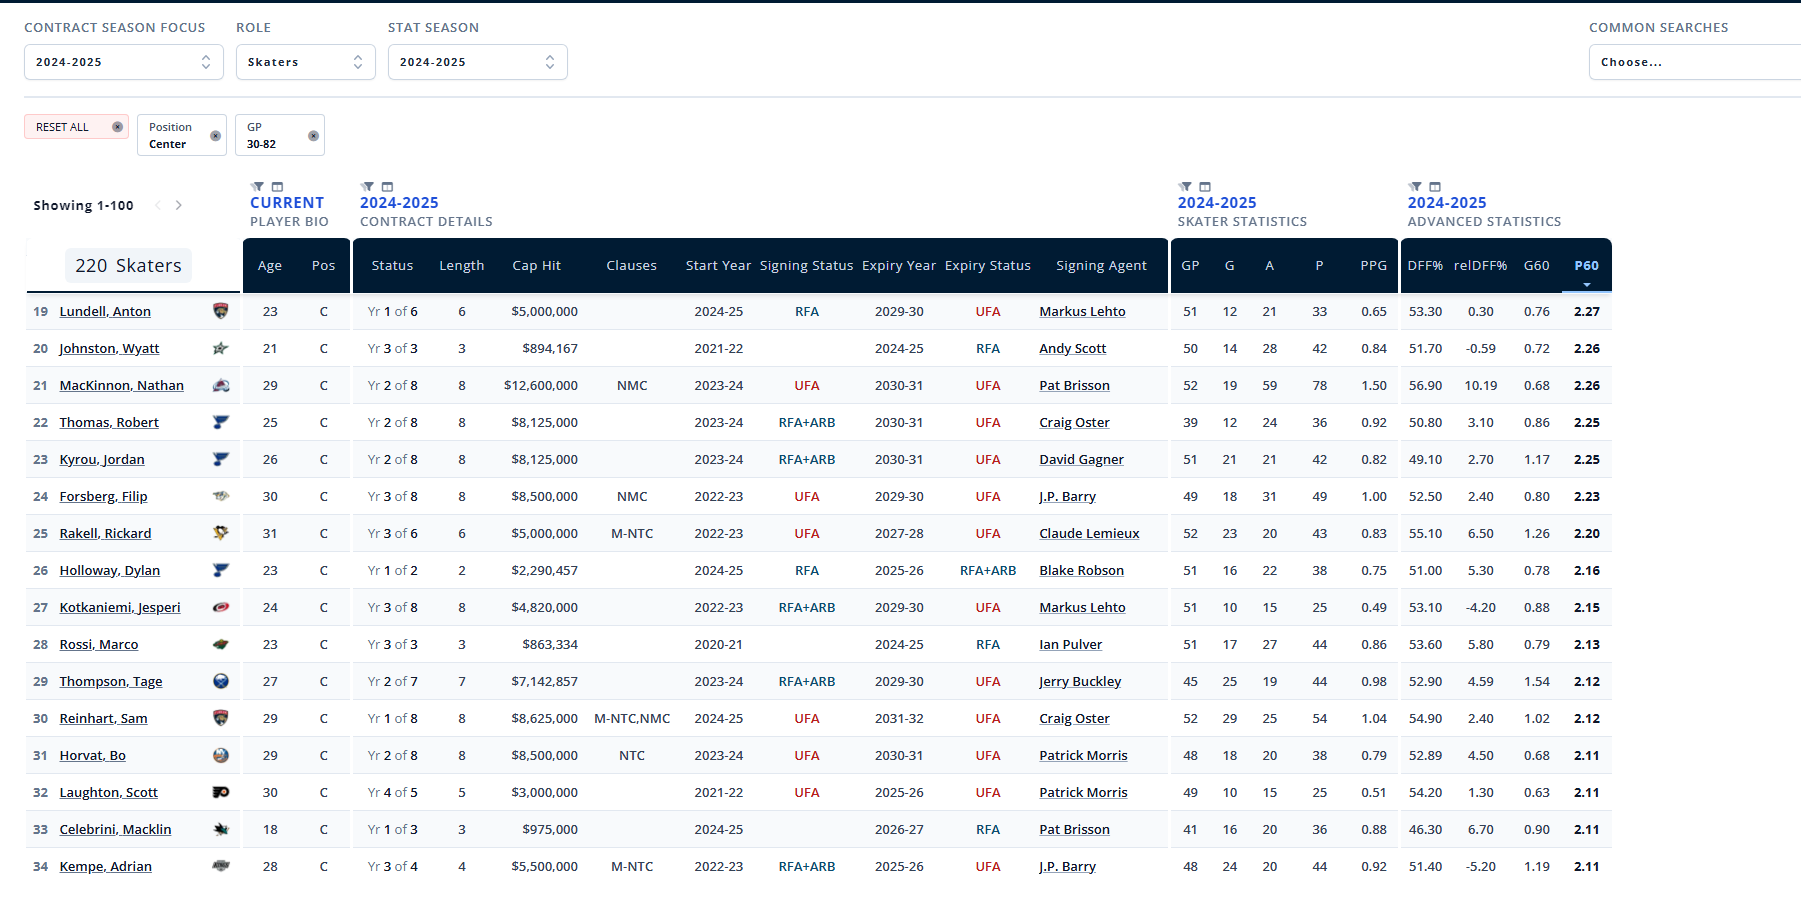1801x907 pixels.
Task: Sort by the P60 column header
Action: pyautogui.click(x=1586, y=266)
